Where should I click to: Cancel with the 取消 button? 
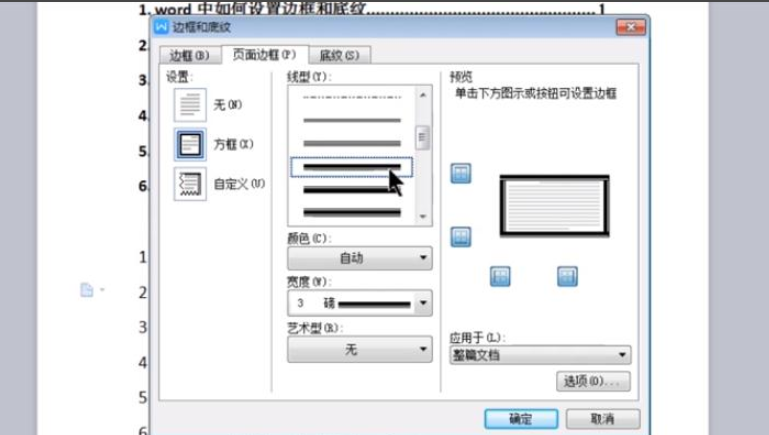click(x=603, y=419)
